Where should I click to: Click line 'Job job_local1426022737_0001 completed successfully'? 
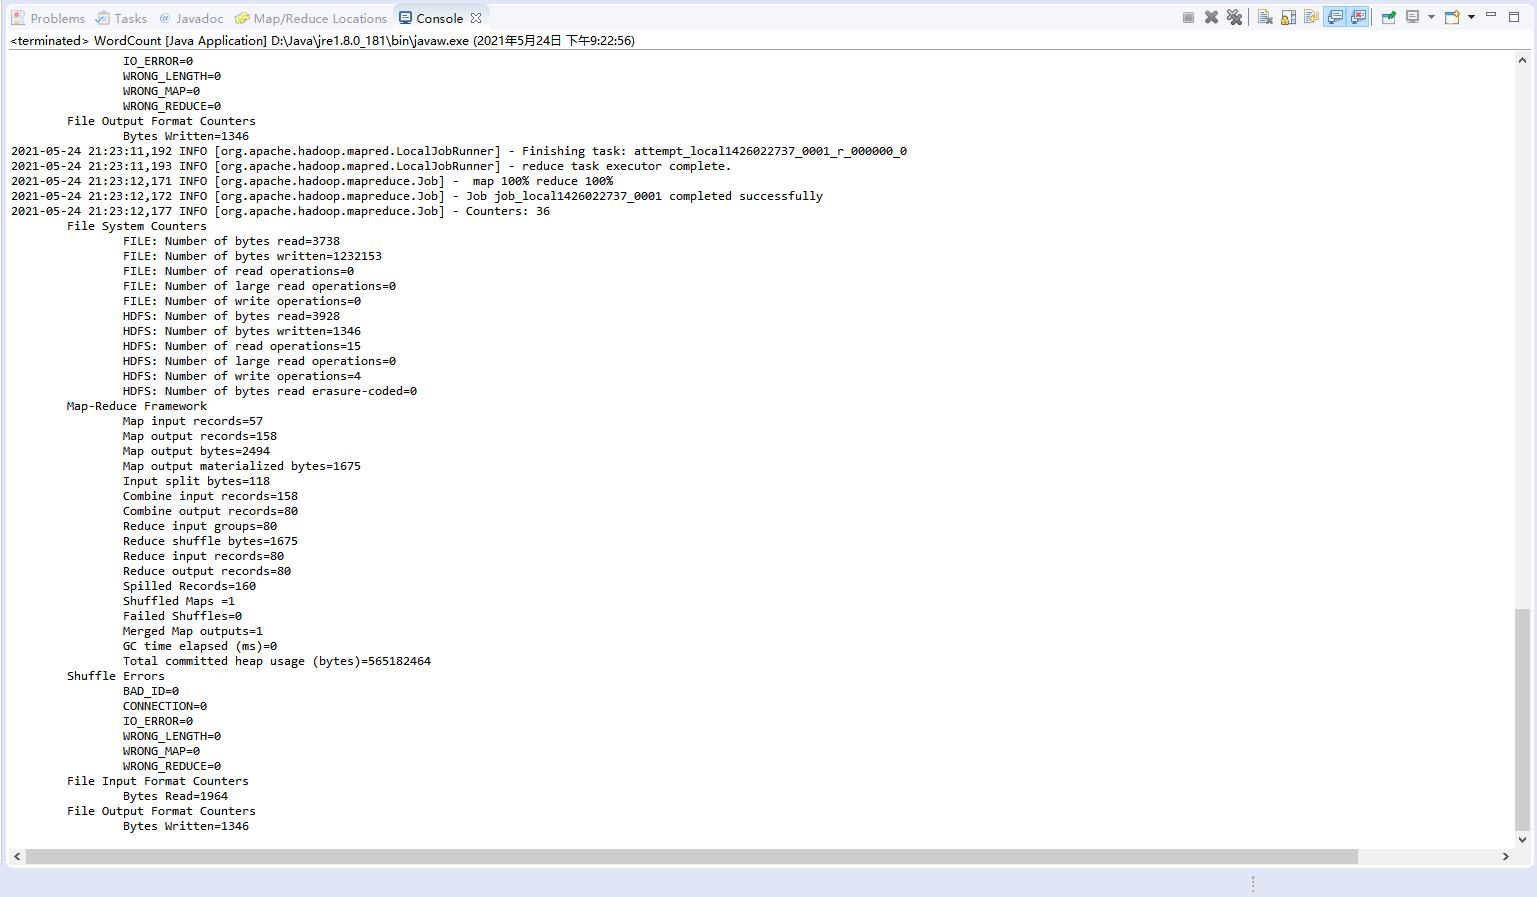417,196
